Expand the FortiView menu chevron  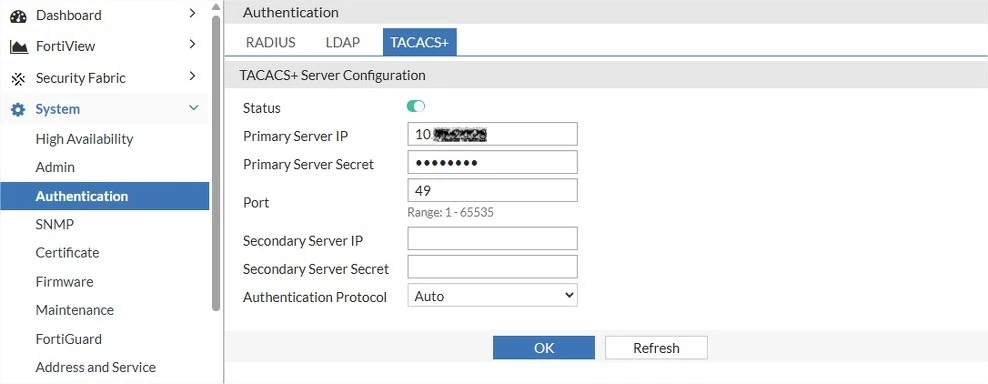click(x=193, y=44)
